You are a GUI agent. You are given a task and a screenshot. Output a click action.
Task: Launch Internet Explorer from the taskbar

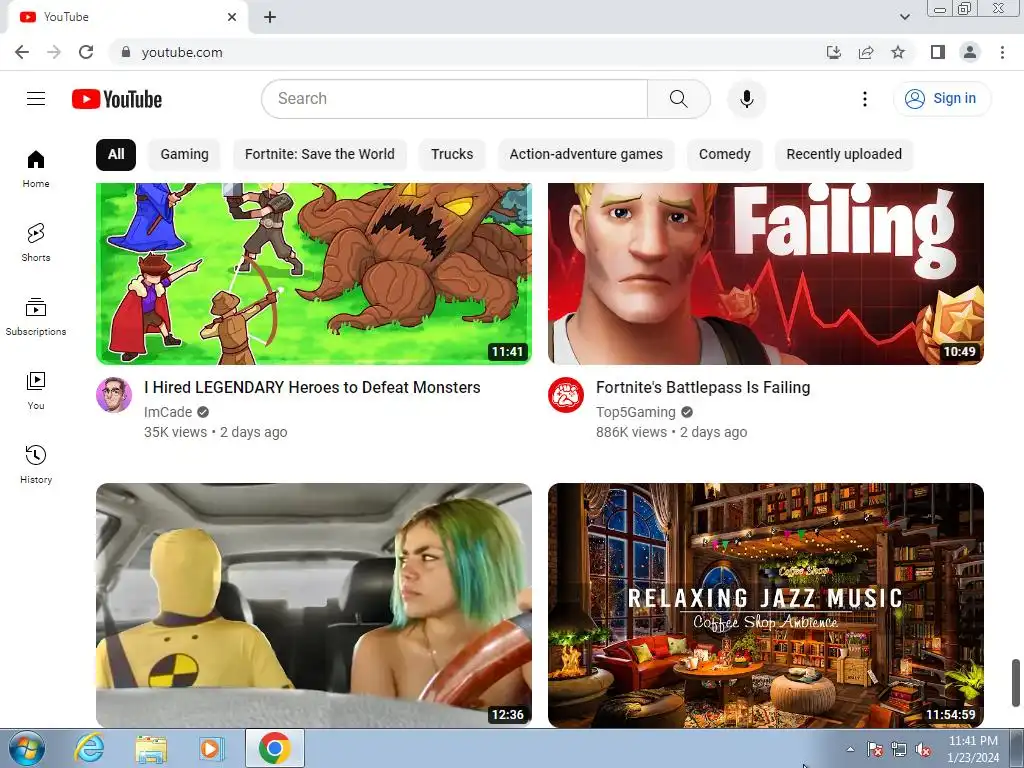point(89,748)
